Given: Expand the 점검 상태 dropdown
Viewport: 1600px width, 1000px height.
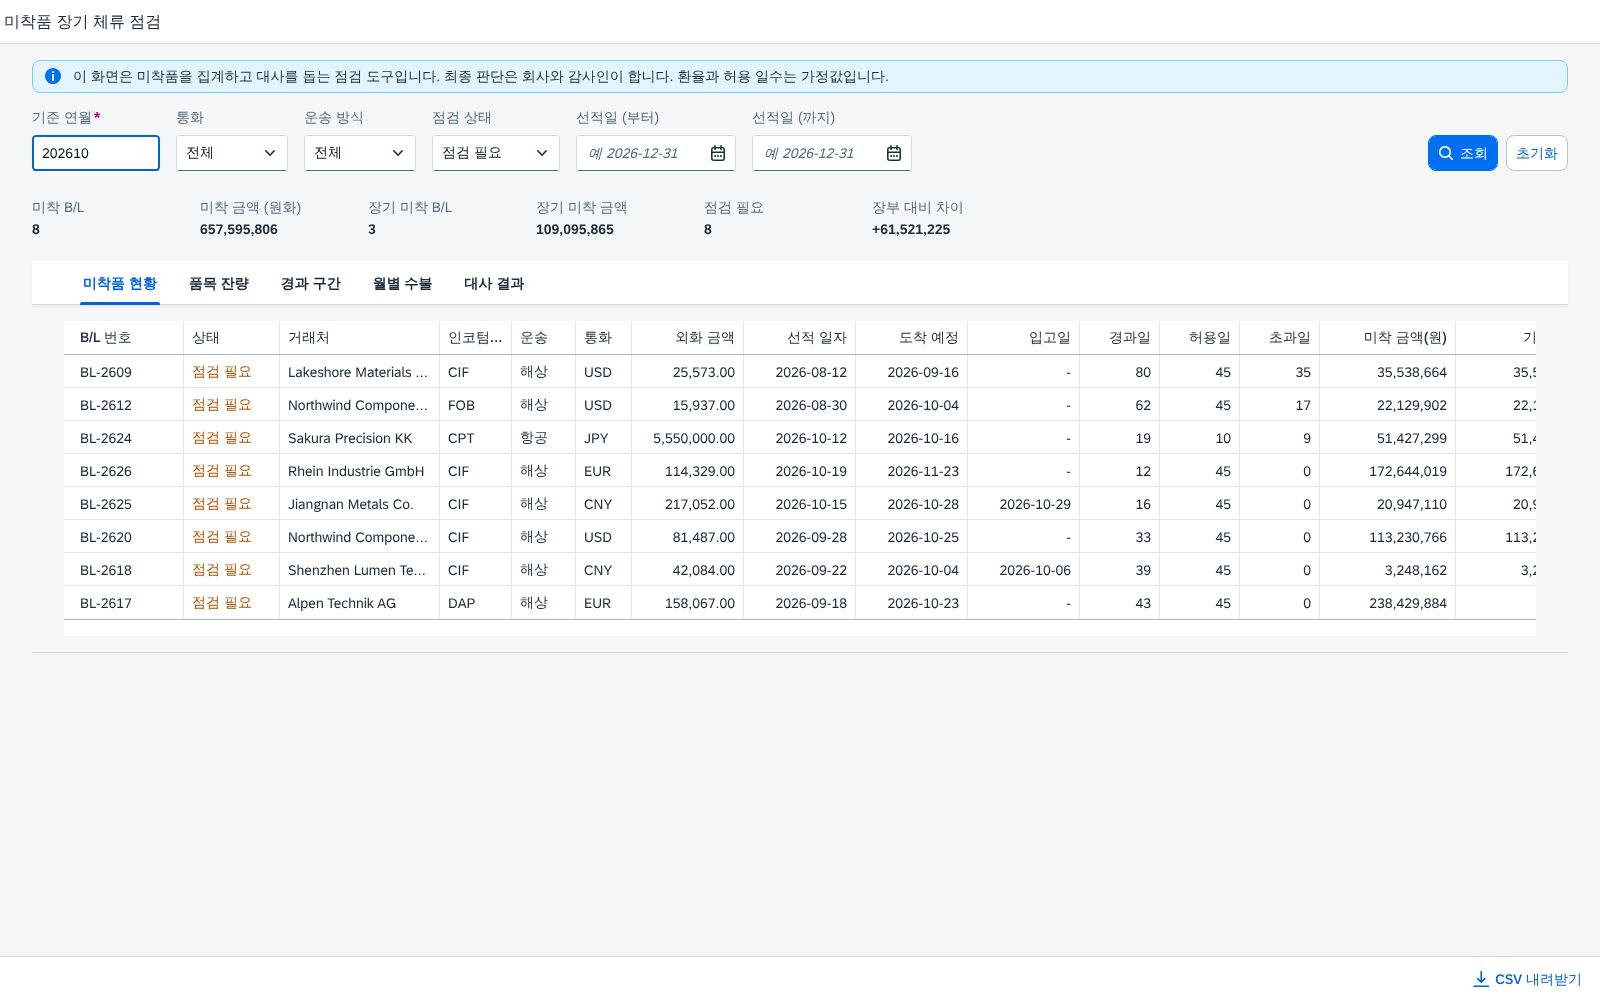Looking at the screenshot, I should [x=496, y=153].
